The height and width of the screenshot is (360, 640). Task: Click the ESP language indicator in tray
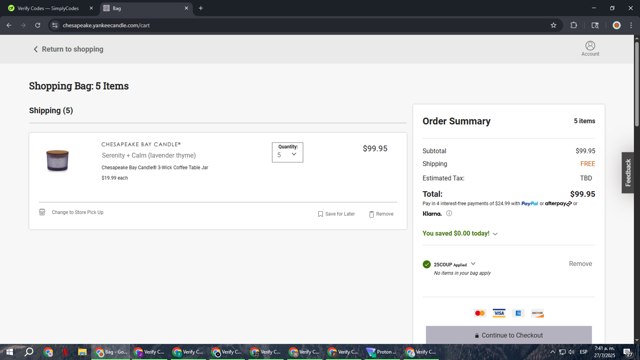tap(583, 352)
